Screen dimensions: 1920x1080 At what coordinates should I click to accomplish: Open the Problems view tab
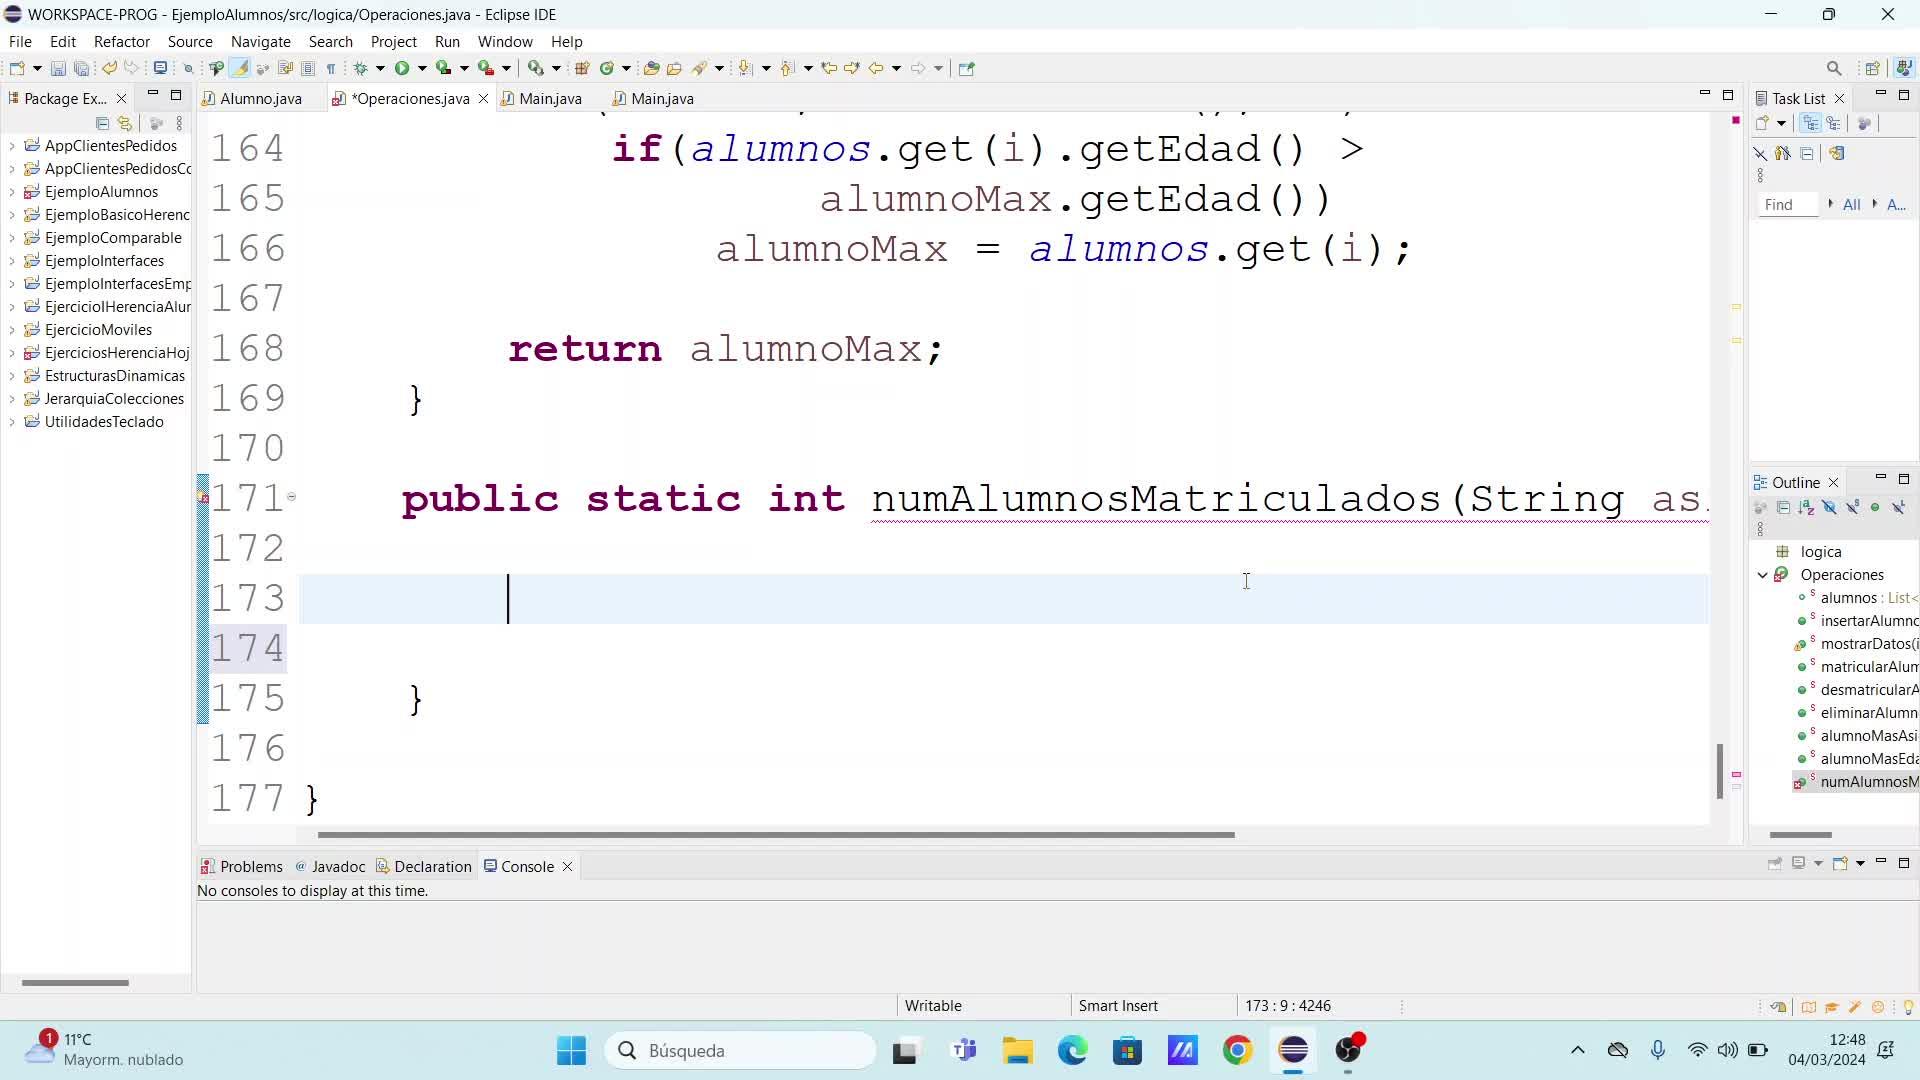pos(250,866)
